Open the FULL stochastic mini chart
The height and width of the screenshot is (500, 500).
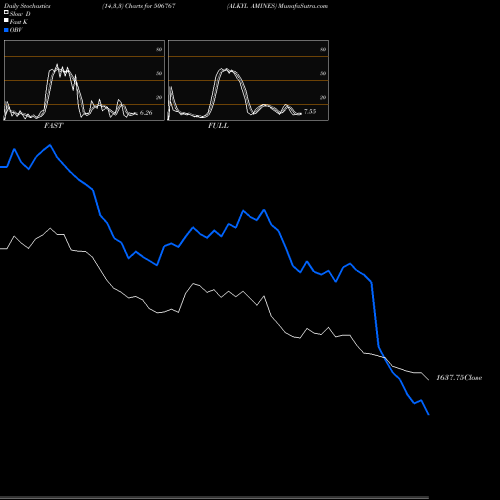pos(248,80)
